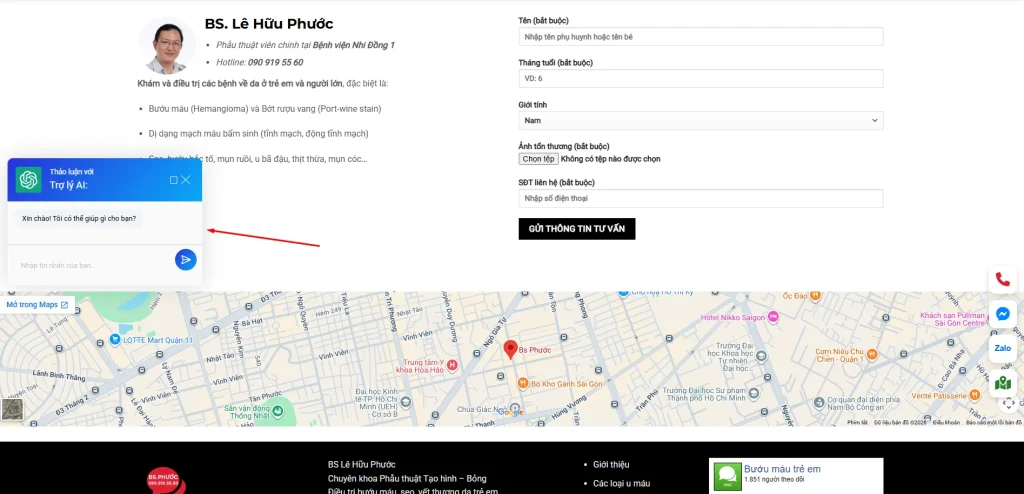Click Bướu máu (Hemangioma) list item

(265, 108)
